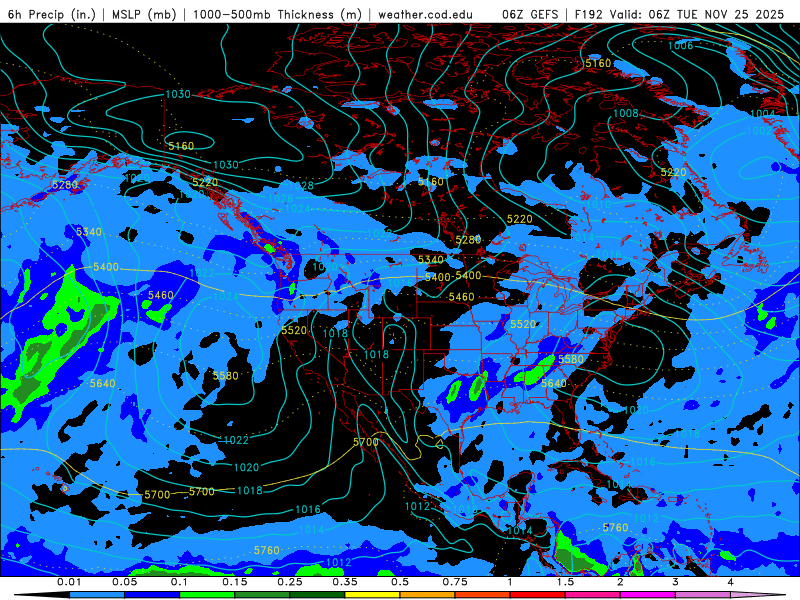The image size is (800, 600).
Task: Click '5520' thickness label off California coast
Action: tap(294, 331)
